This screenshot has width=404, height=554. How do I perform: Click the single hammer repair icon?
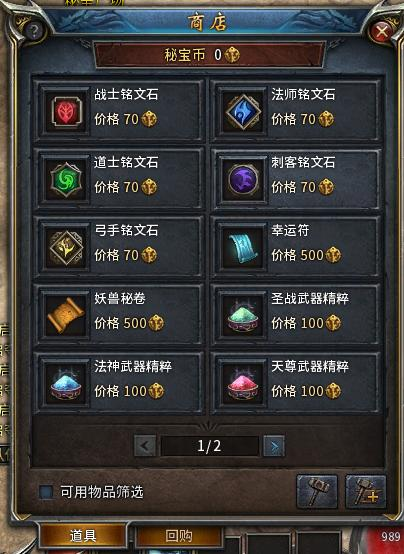[x=317, y=491]
